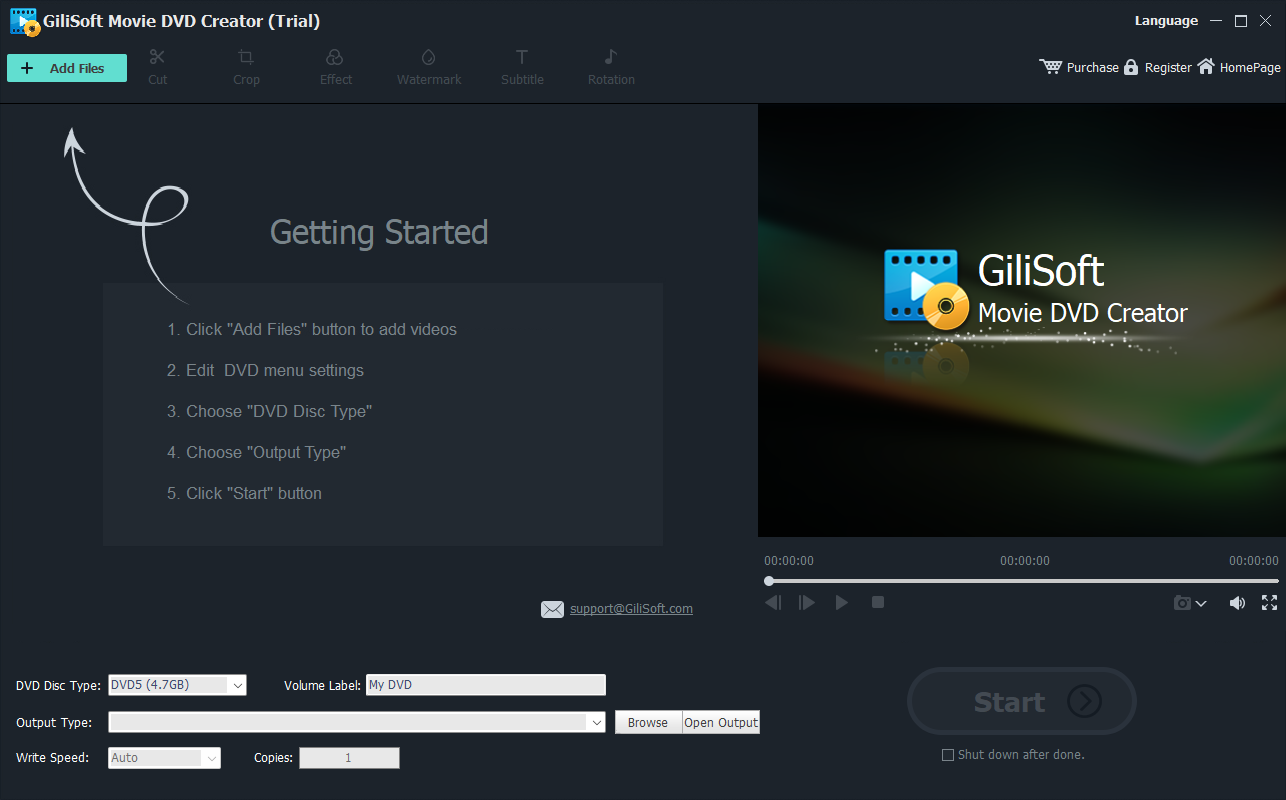Open the Output Type dropdown
Screen dimensions: 1286x800
pyautogui.click(x=357, y=722)
